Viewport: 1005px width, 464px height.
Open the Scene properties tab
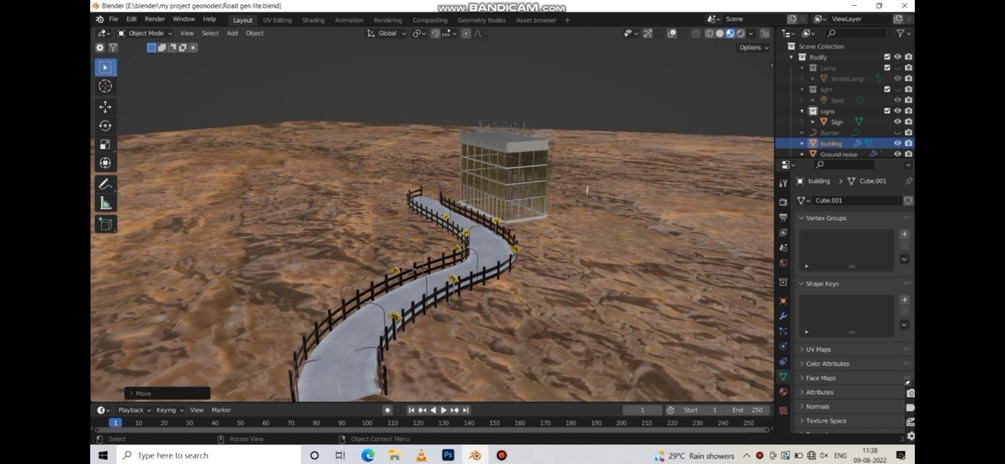pyautogui.click(x=783, y=247)
